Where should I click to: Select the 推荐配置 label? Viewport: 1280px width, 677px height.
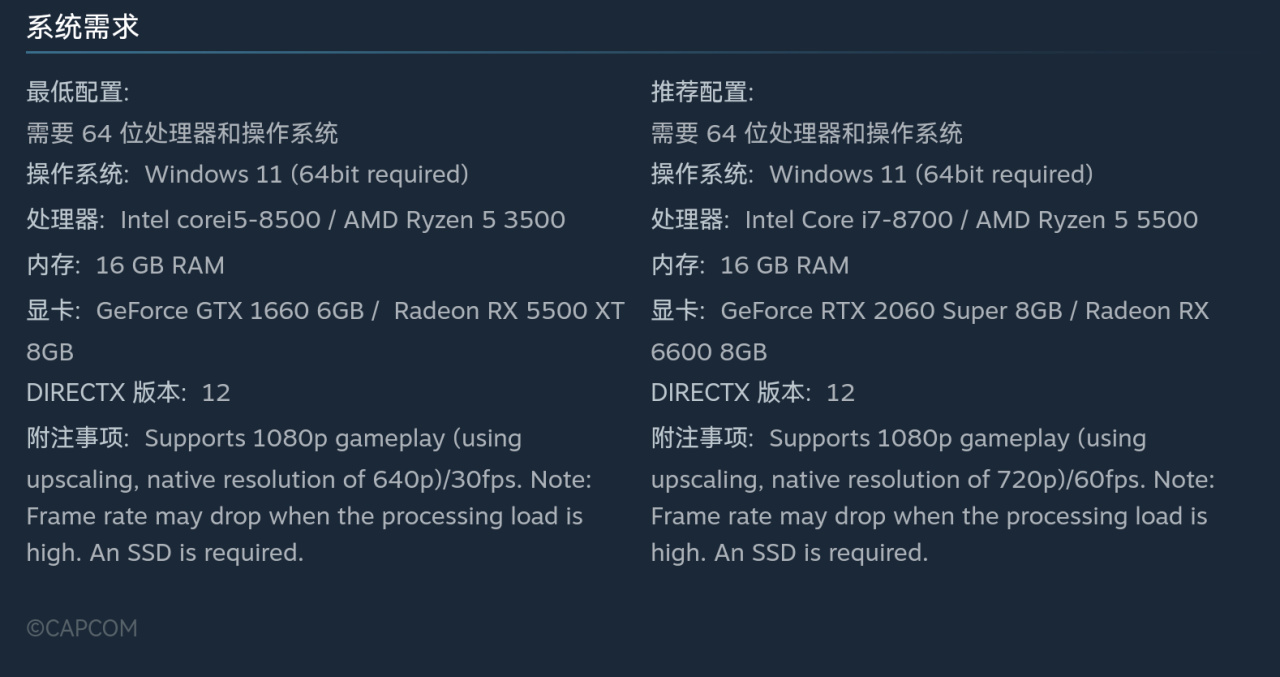coord(702,93)
